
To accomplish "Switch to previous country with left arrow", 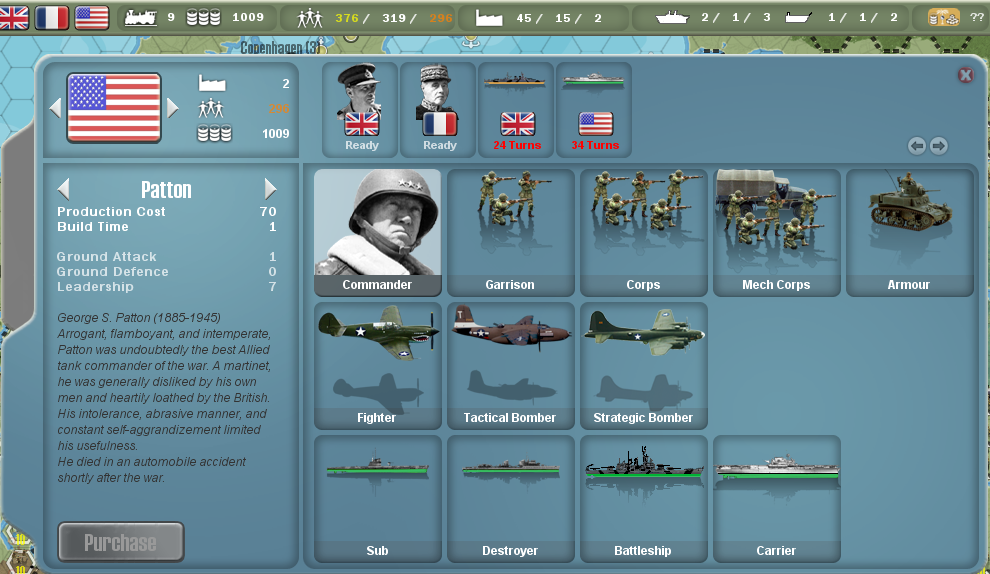I will 56,108.
